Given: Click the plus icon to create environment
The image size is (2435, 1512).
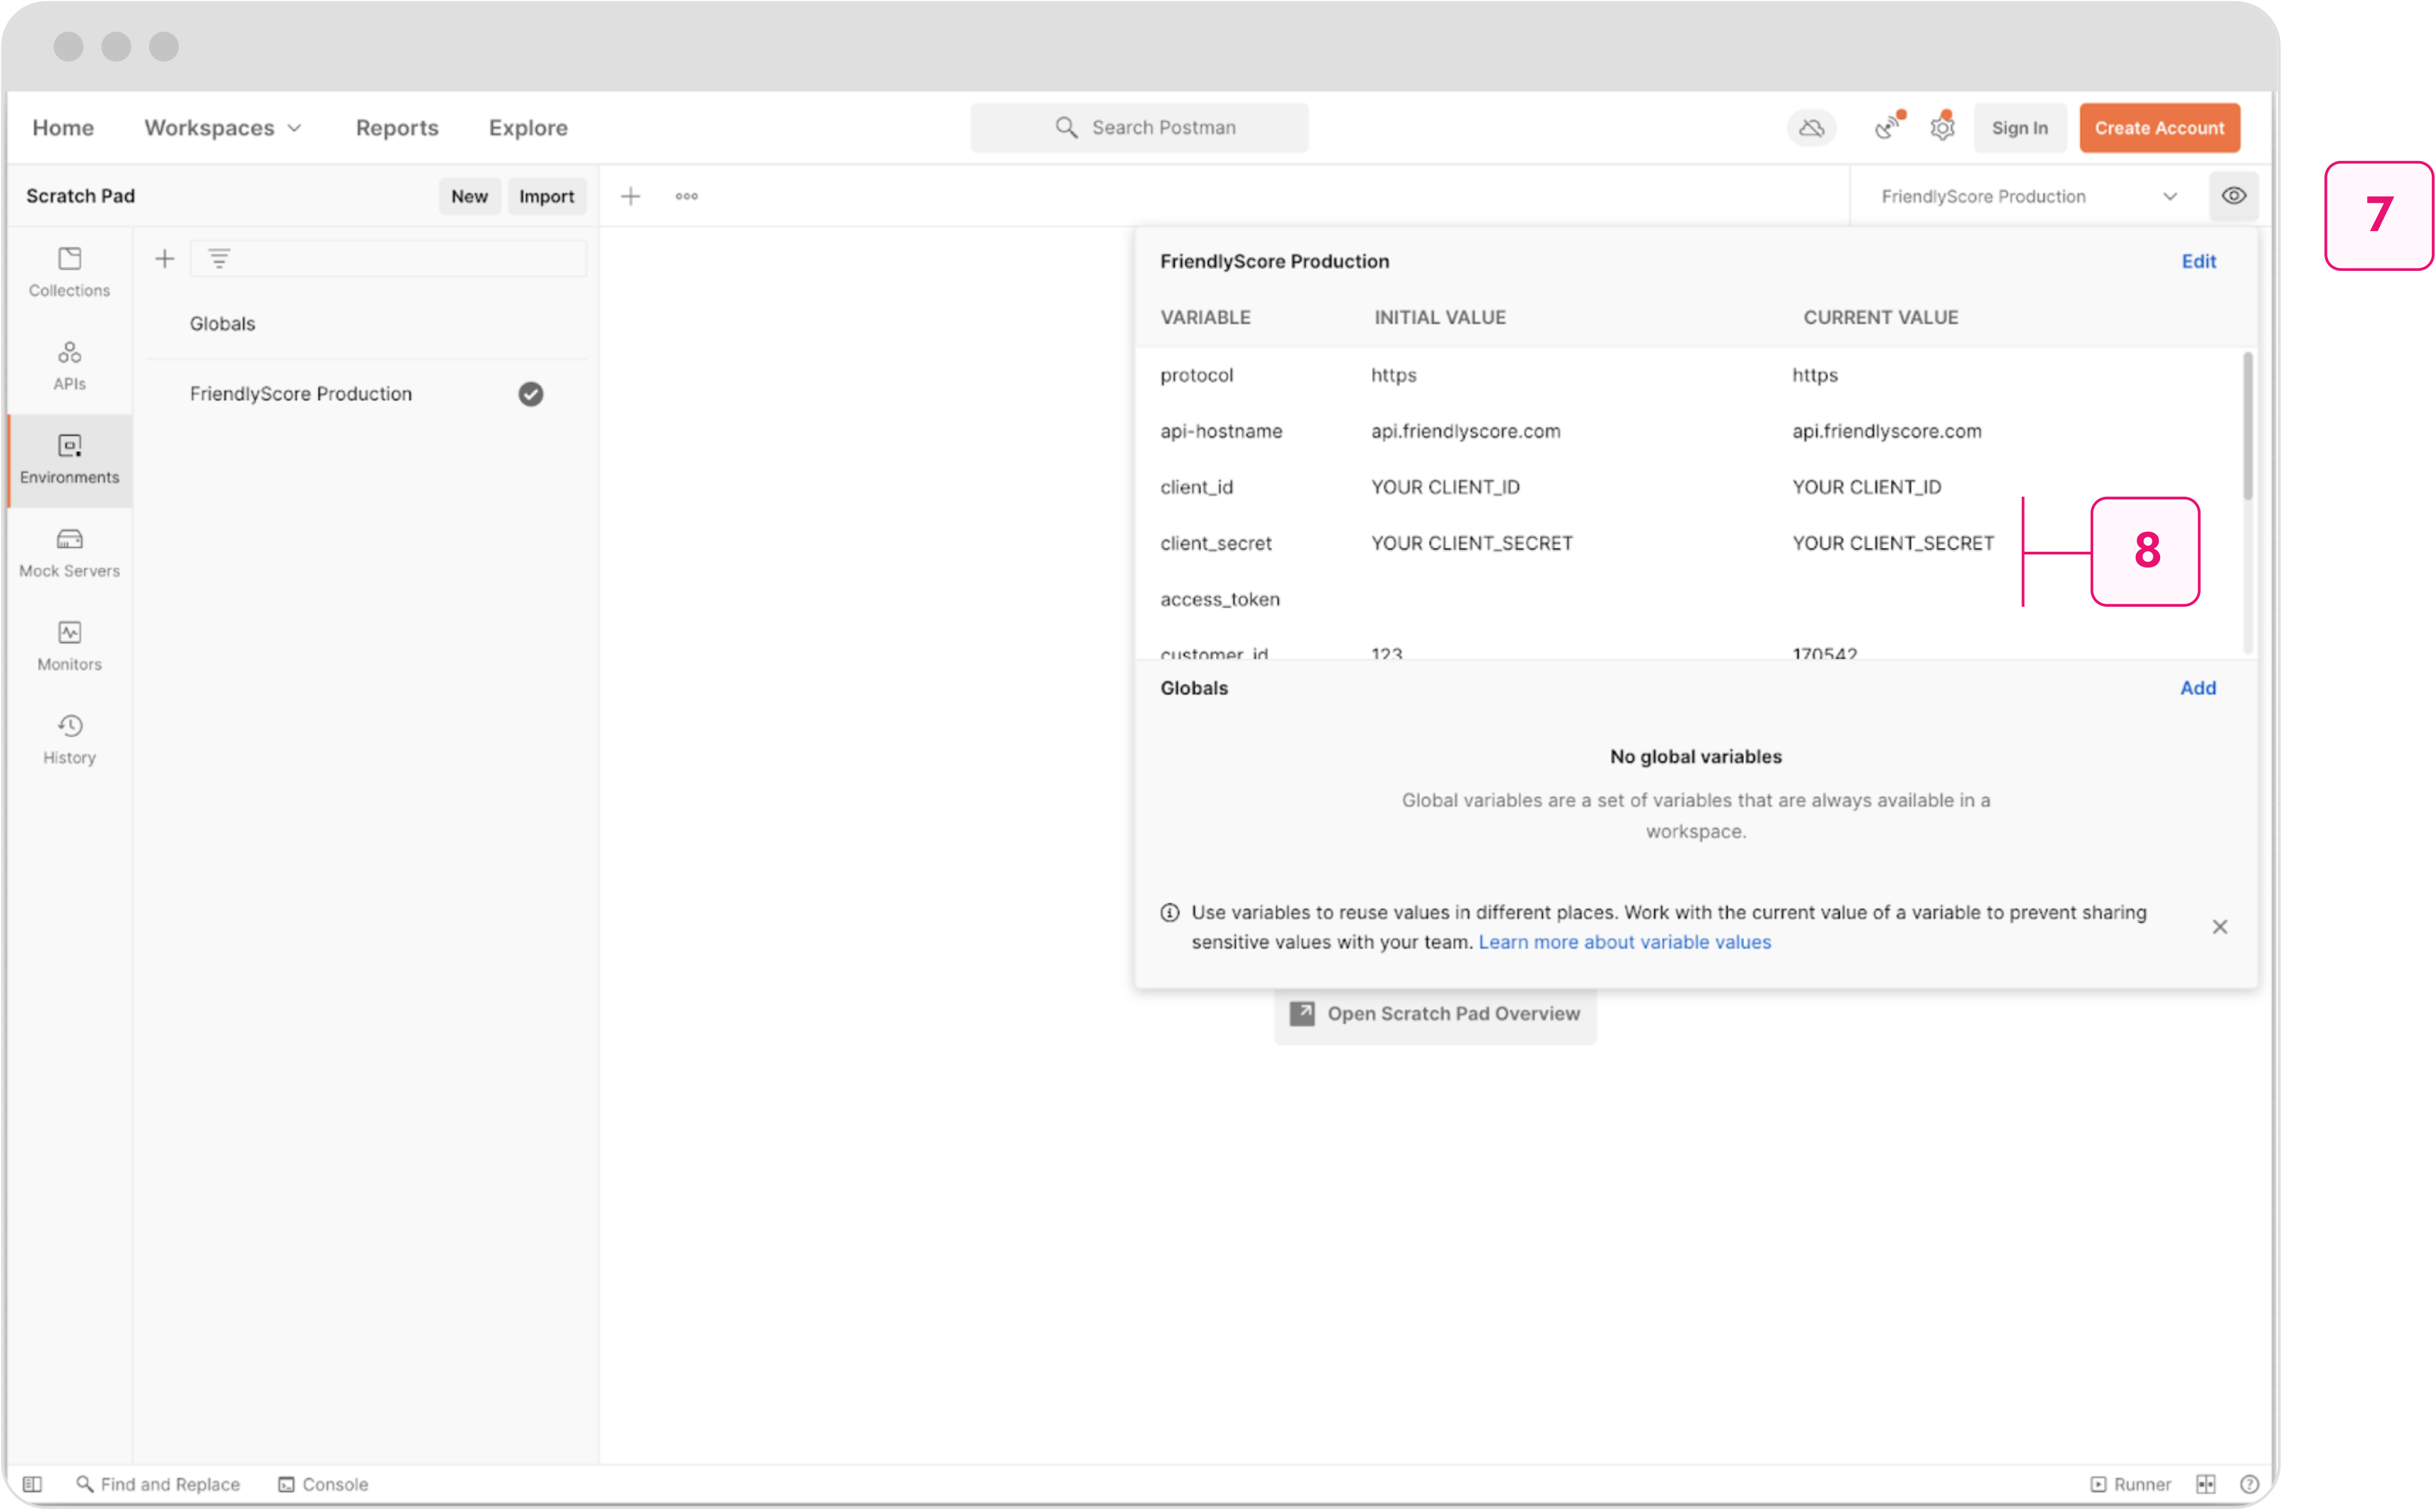Looking at the screenshot, I should [165, 259].
